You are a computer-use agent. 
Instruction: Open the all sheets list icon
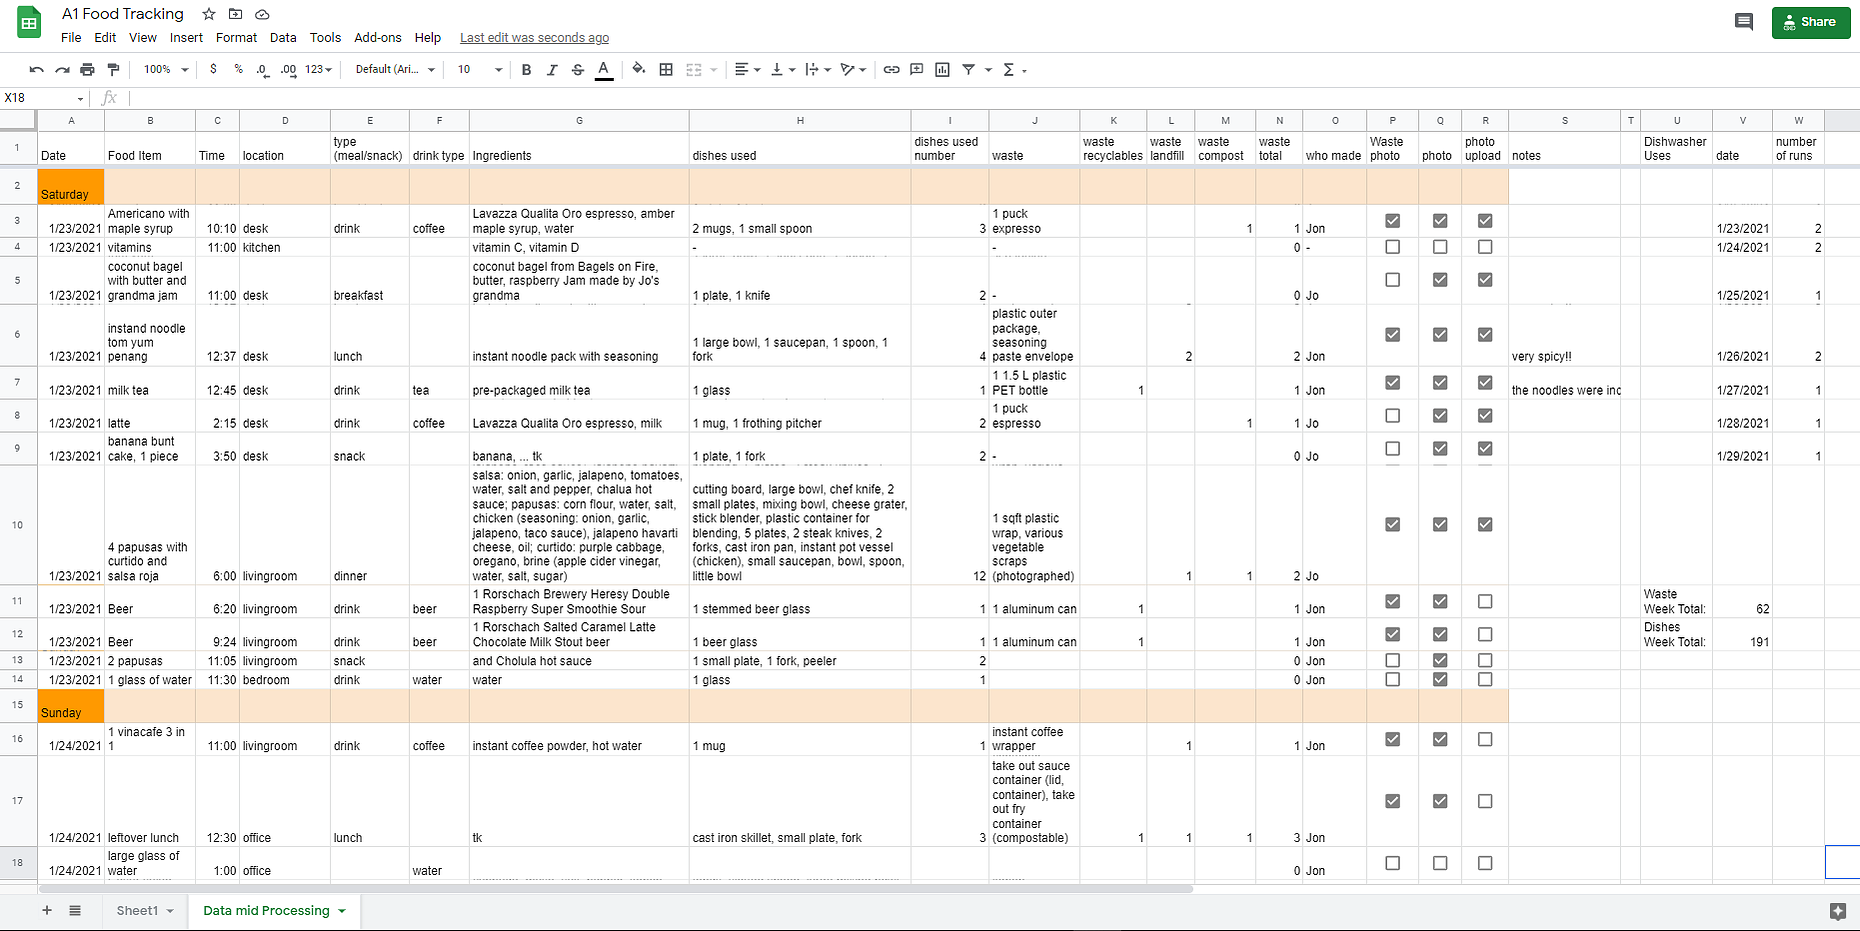75,910
